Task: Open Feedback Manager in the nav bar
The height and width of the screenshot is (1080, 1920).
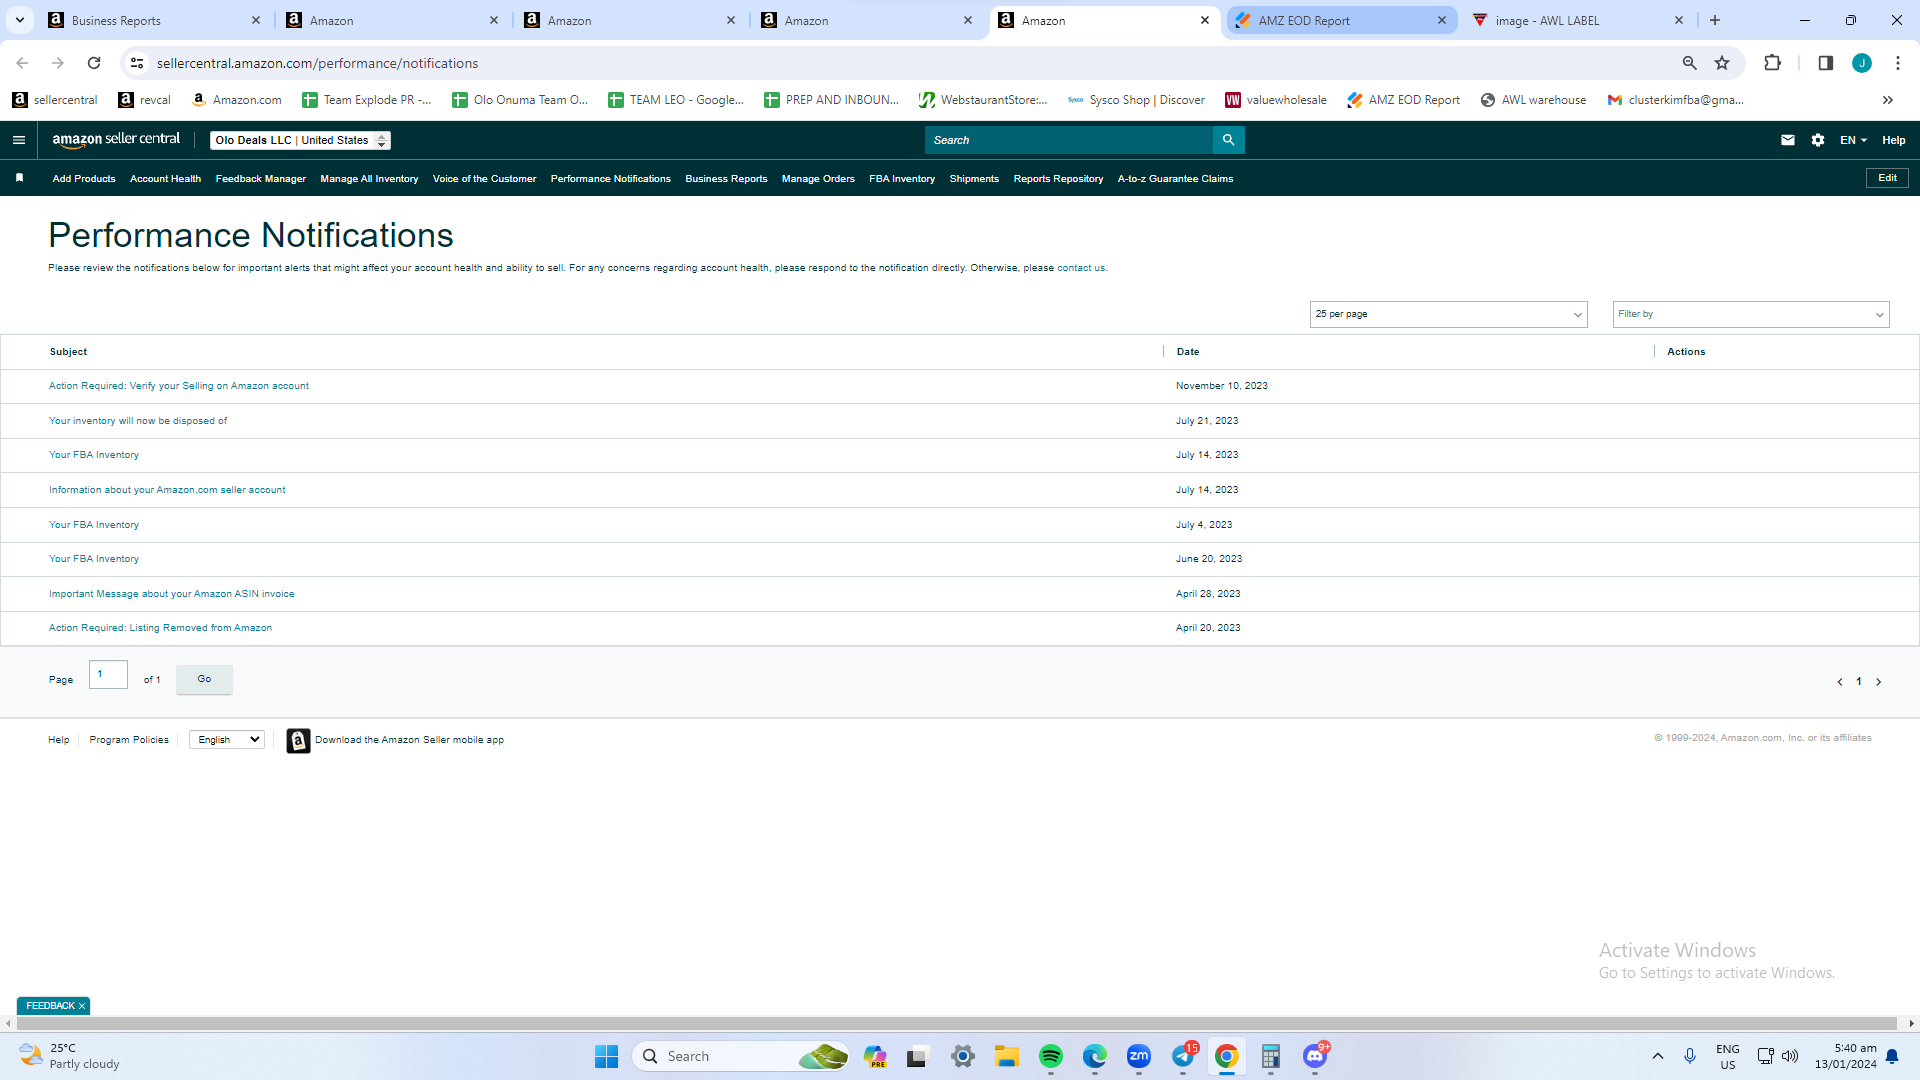Action: [x=260, y=179]
